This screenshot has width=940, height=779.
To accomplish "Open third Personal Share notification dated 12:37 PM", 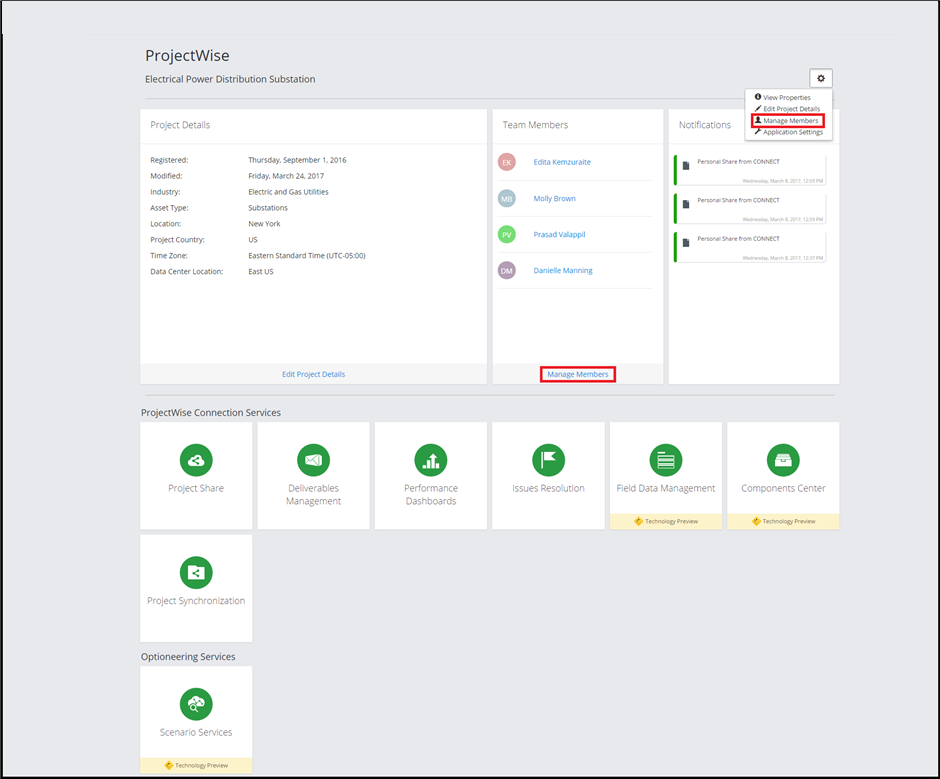I will pos(750,247).
